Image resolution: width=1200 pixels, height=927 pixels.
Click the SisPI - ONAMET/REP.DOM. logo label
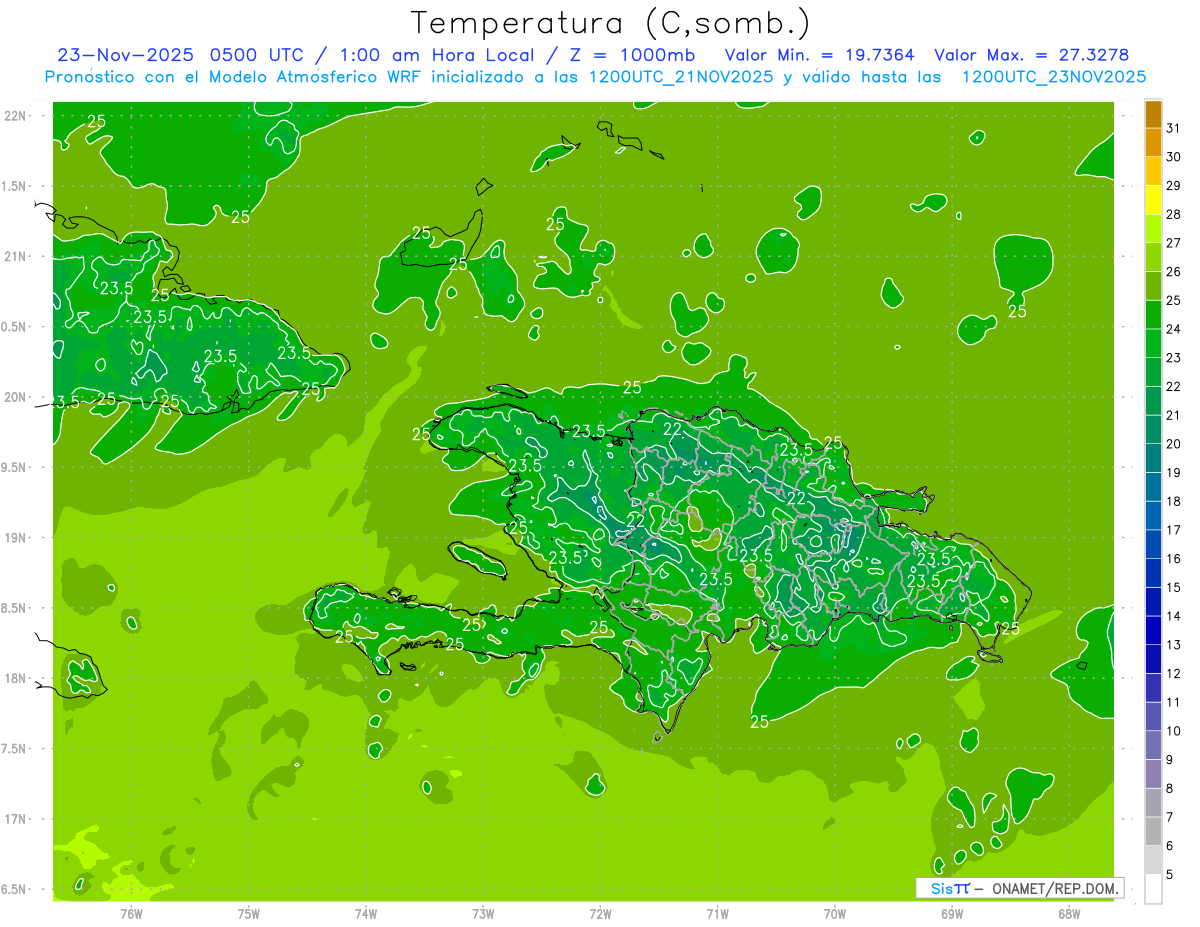click(x=1019, y=888)
